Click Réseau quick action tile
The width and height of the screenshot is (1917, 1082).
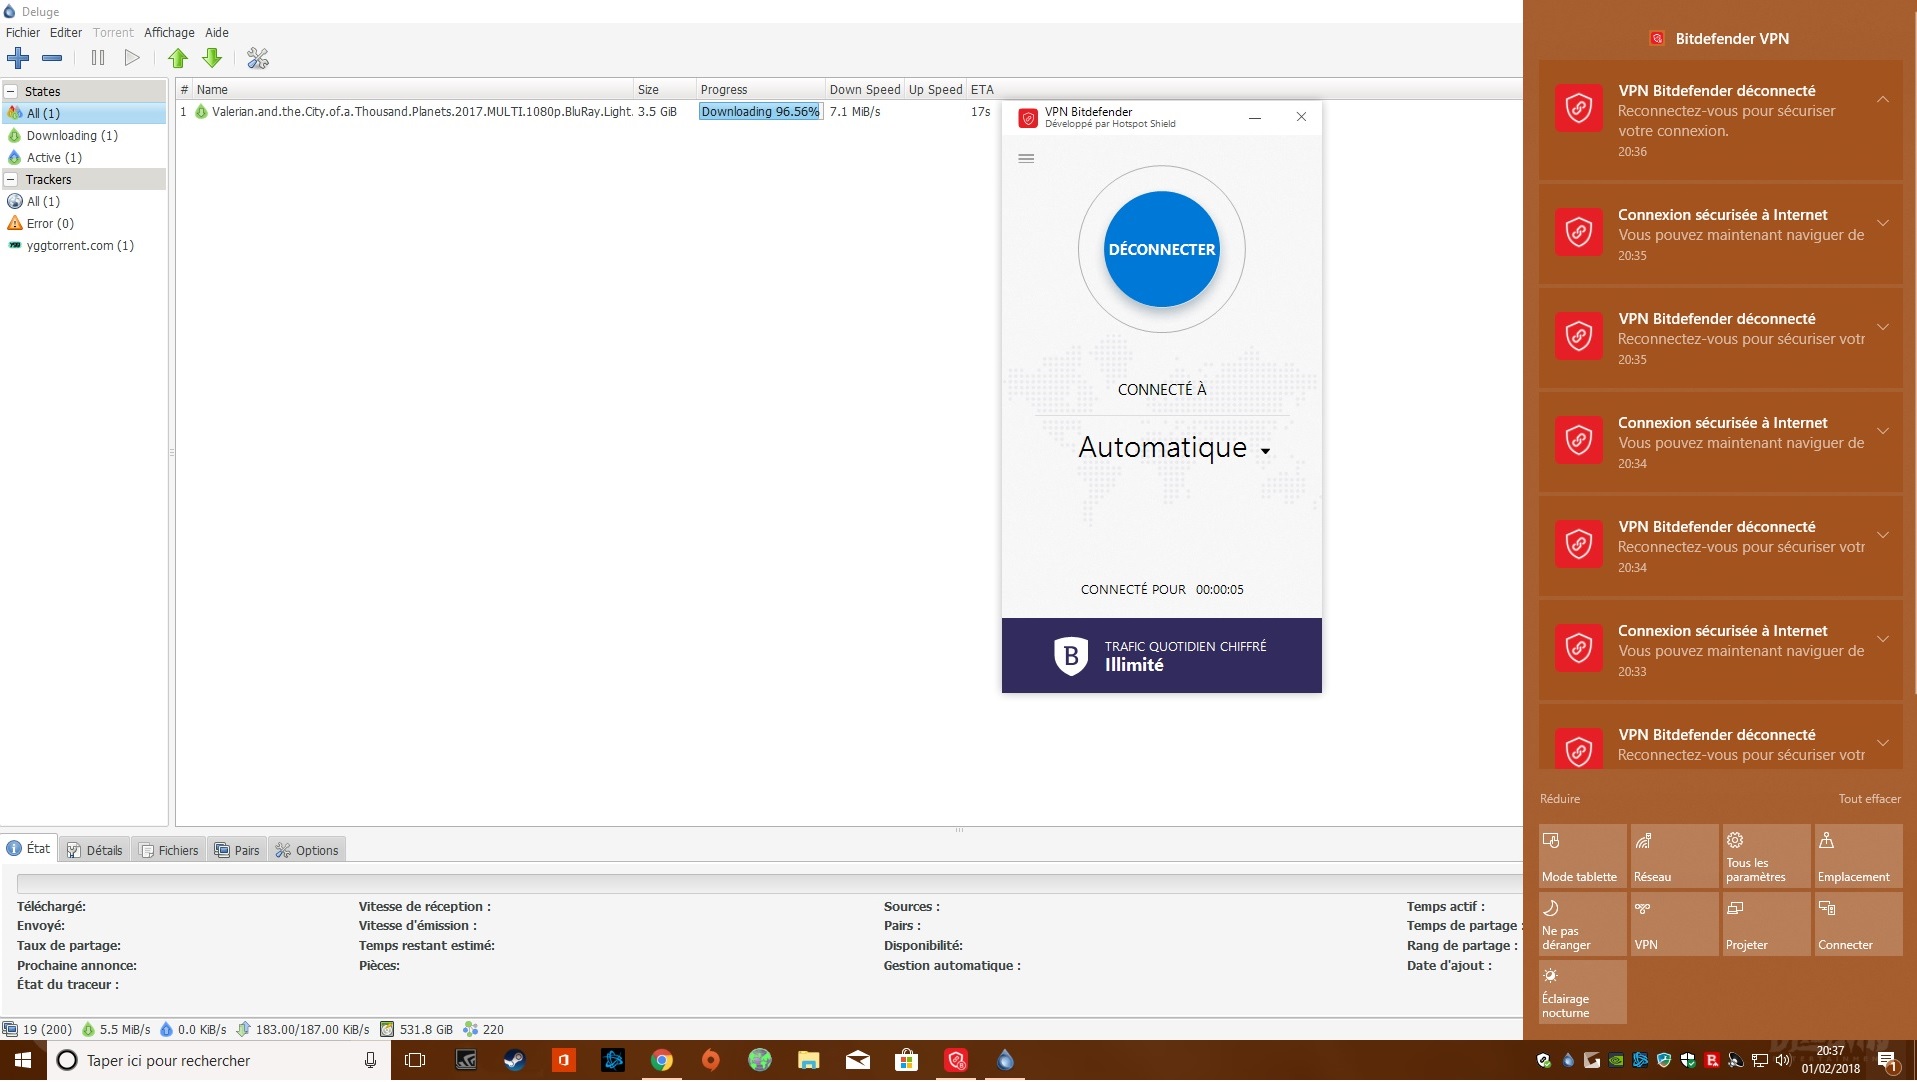1675,856
